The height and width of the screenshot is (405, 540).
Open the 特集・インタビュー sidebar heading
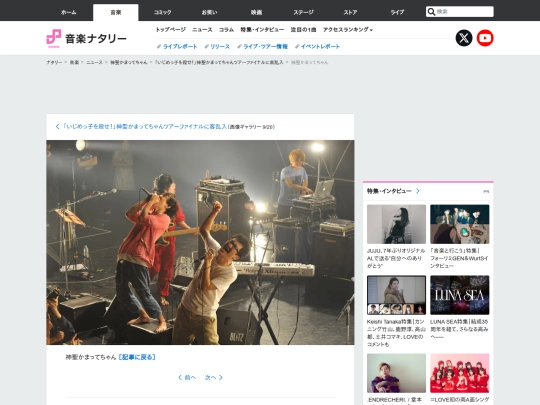tap(389, 191)
